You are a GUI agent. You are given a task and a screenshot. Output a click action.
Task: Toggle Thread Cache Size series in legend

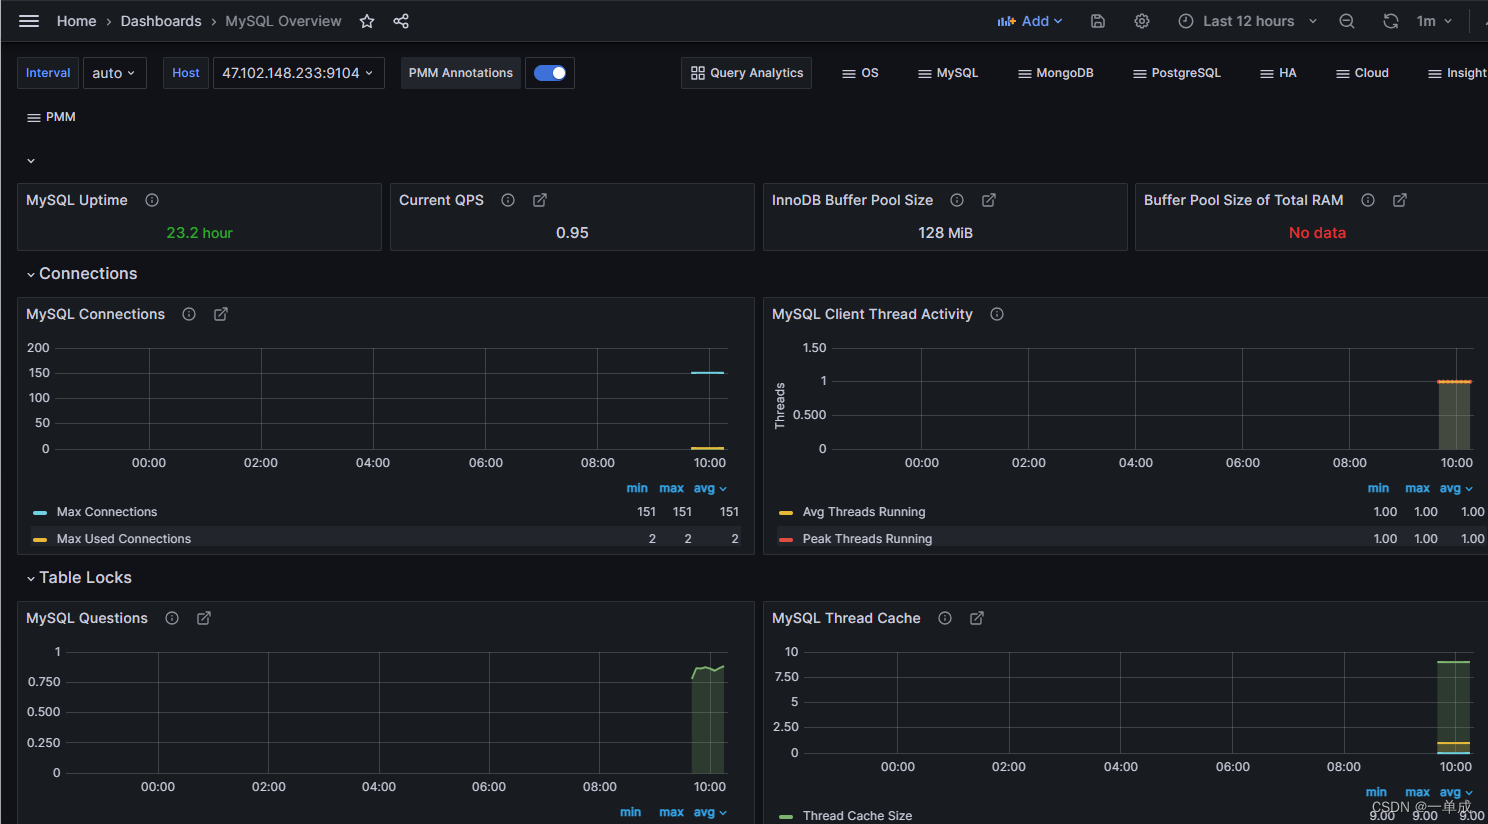point(857,816)
